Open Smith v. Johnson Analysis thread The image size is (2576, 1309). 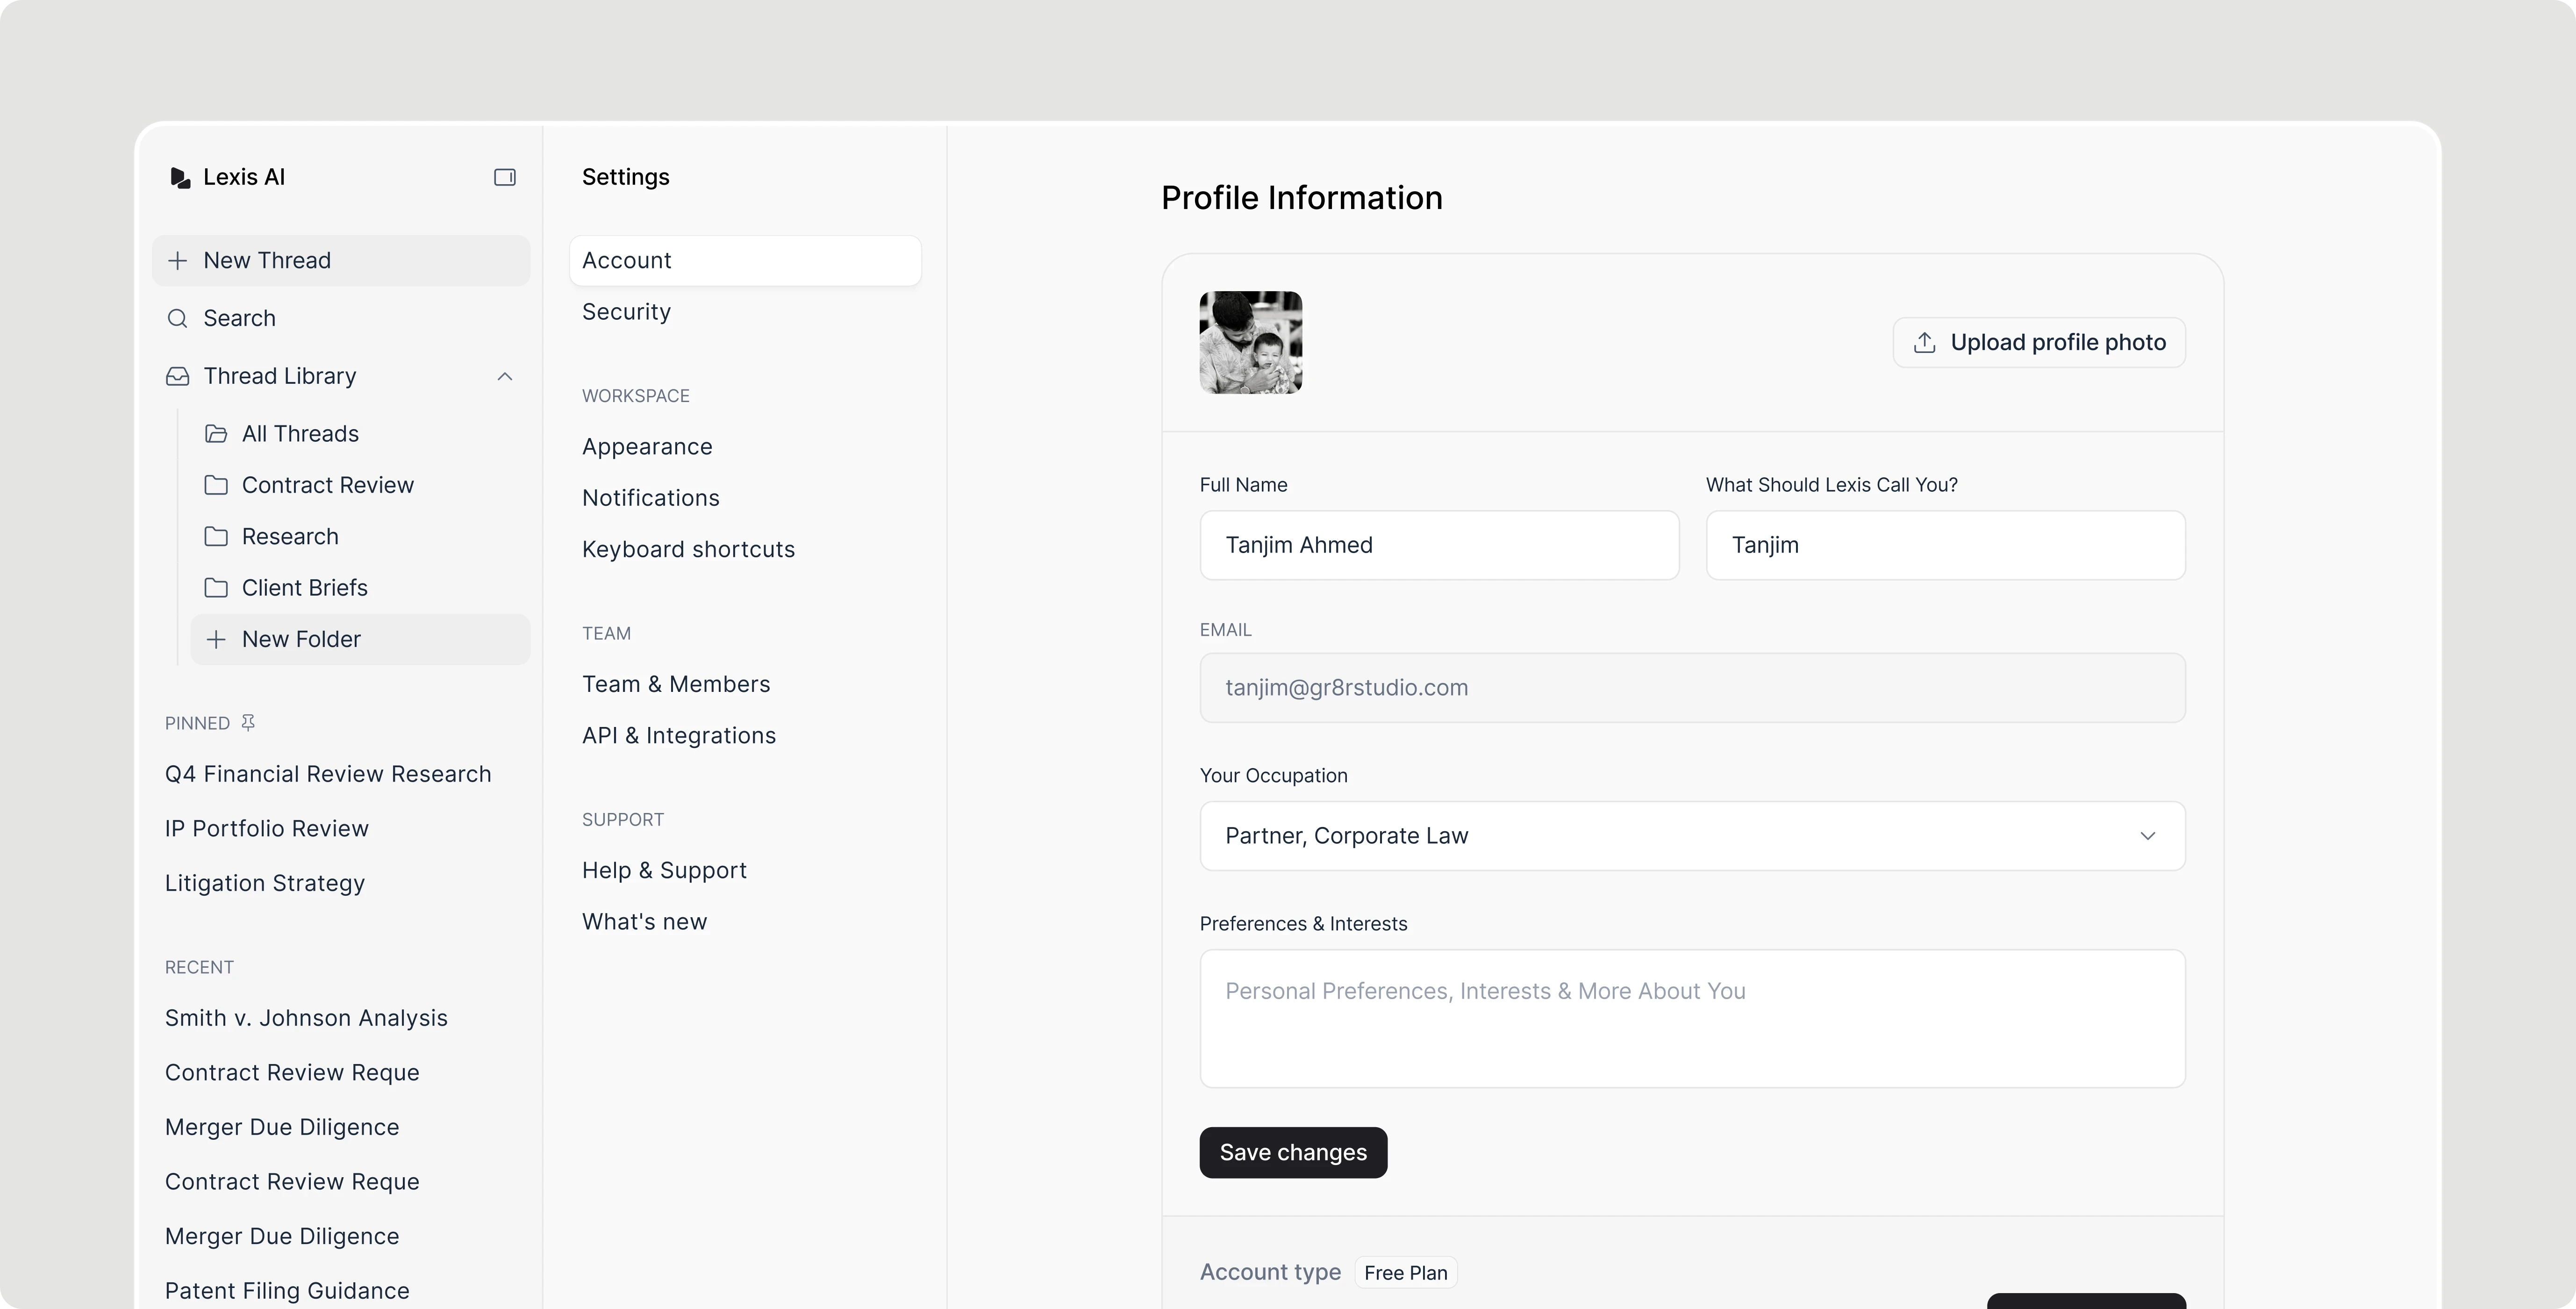point(306,1018)
